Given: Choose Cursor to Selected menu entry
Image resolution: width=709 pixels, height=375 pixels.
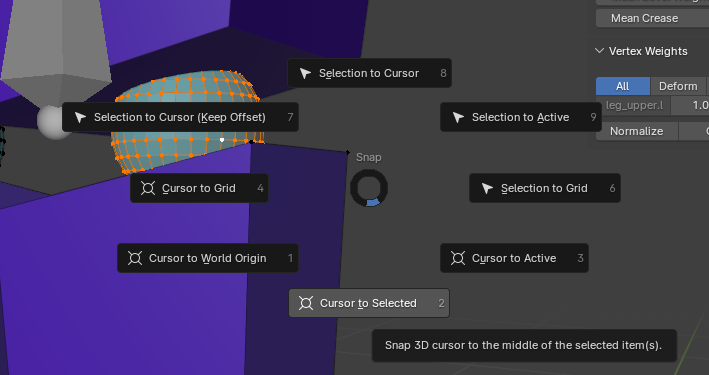Looking at the screenshot, I should [369, 303].
